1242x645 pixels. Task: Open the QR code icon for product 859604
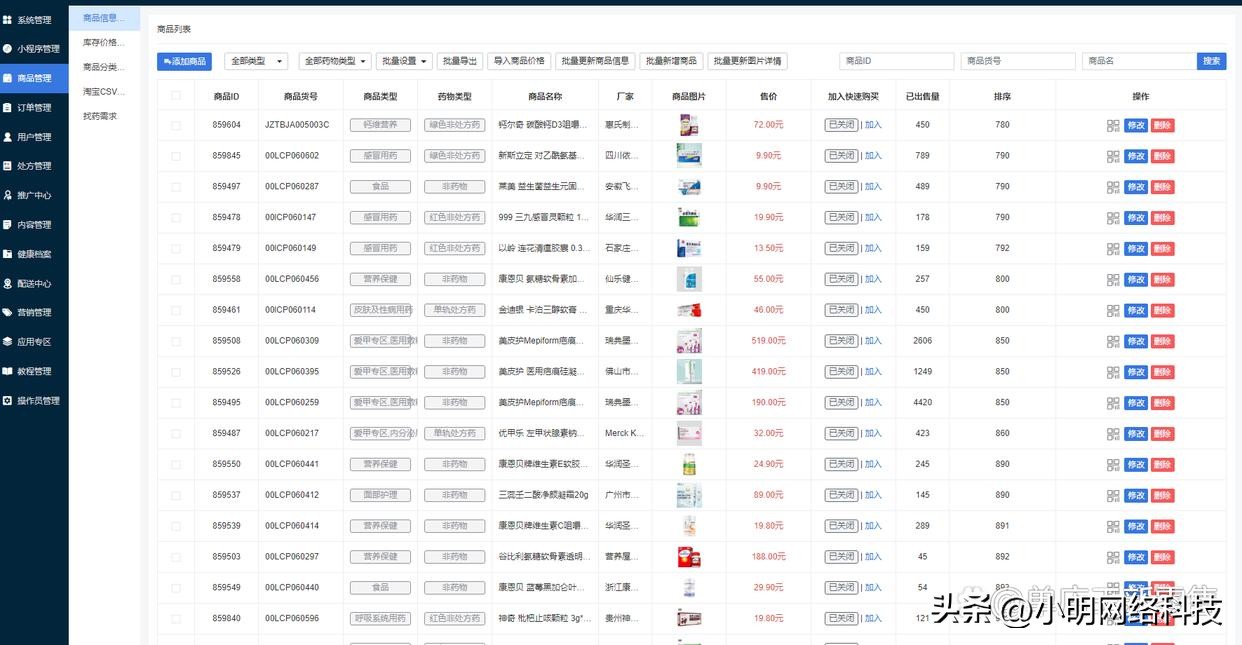tap(1112, 124)
